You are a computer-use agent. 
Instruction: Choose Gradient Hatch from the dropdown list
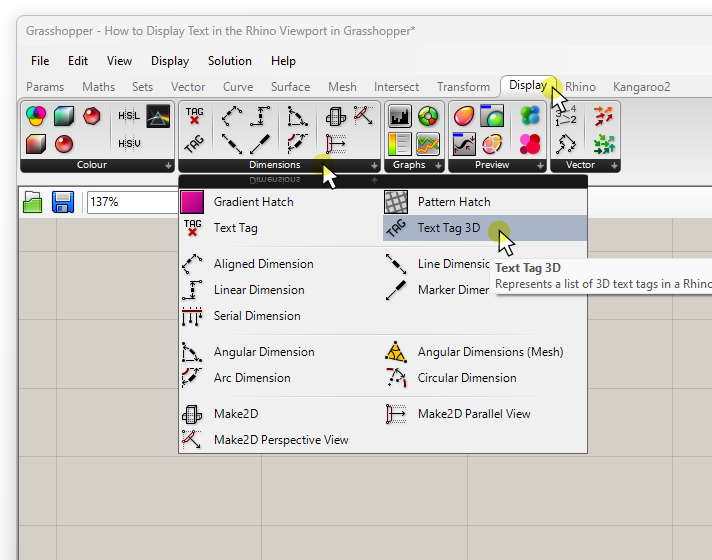[x=281, y=202]
